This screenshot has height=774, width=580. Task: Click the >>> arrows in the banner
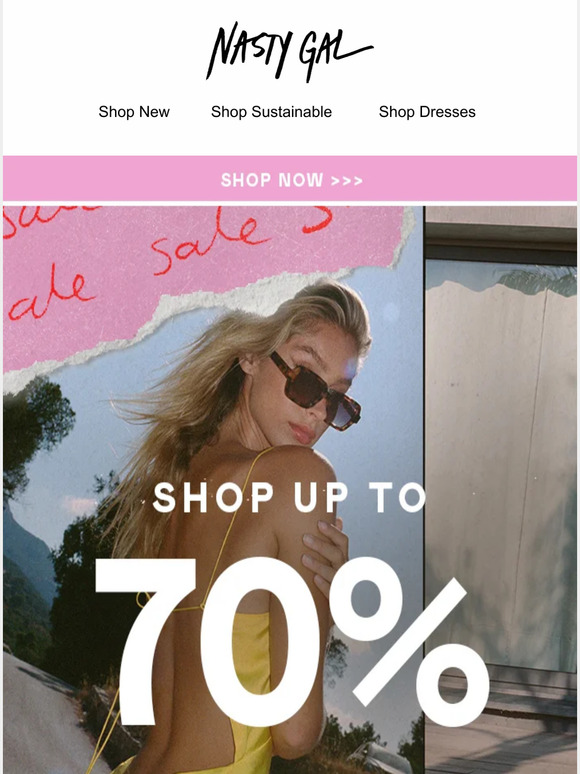click(347, 181)
